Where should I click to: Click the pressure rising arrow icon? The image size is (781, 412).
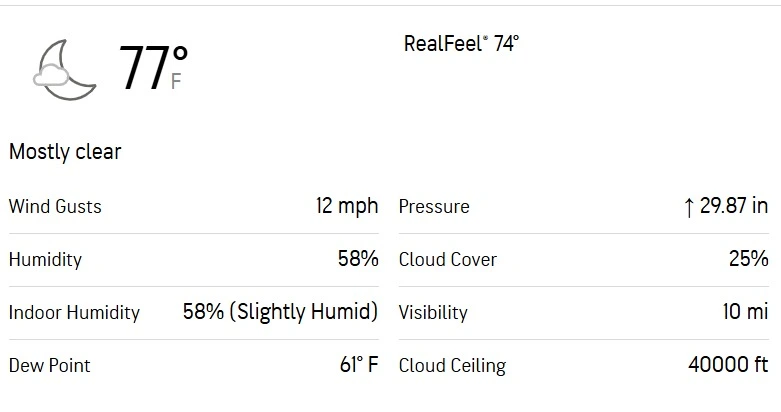(x=688, y=207)
